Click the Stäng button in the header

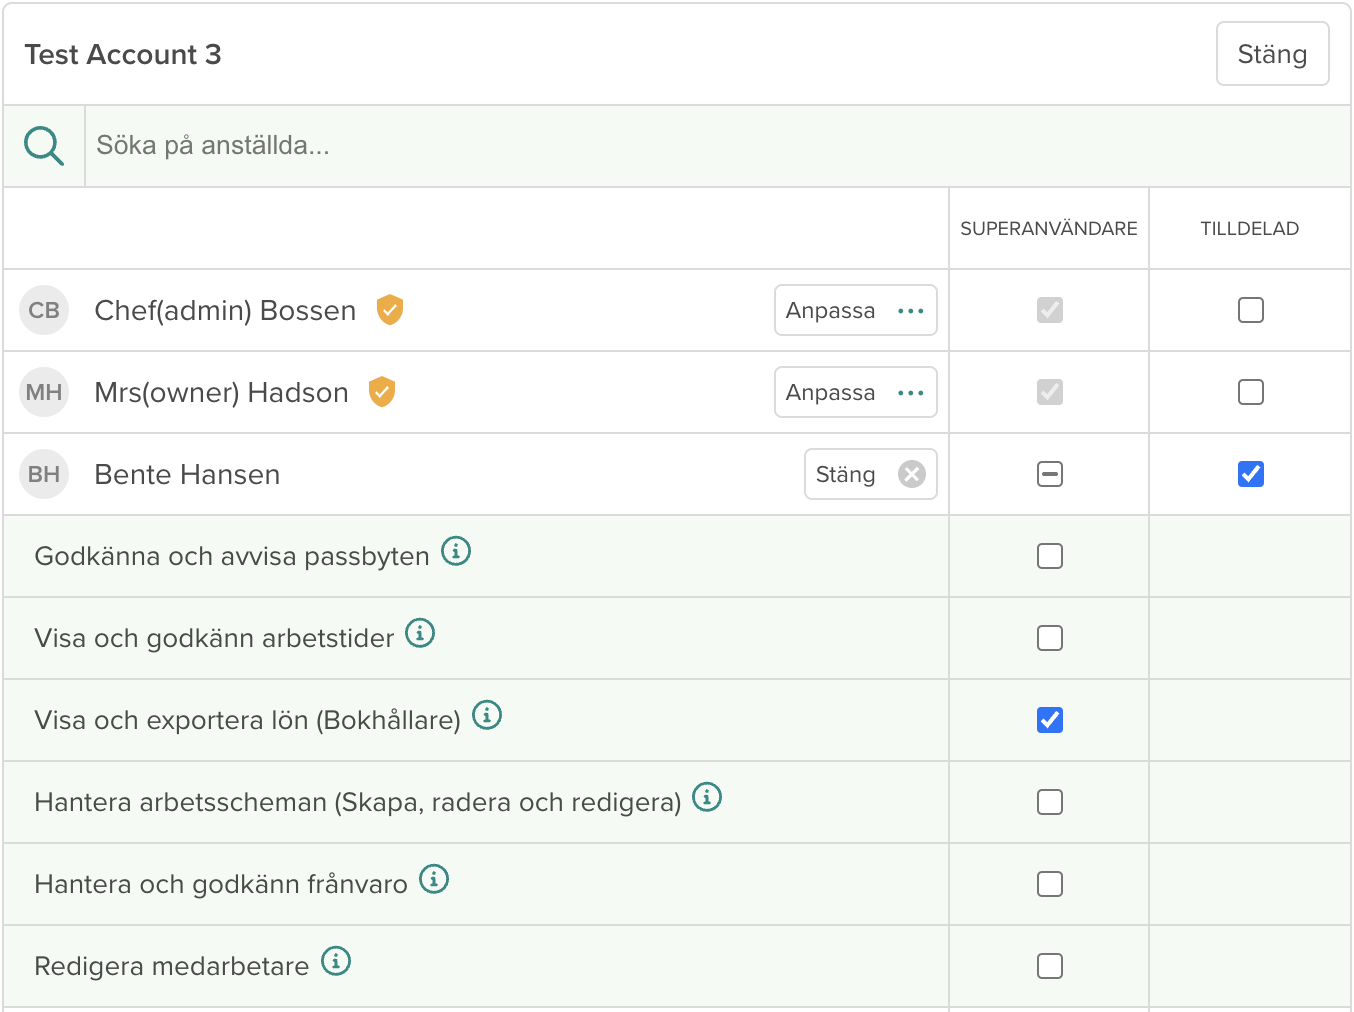click(1272, 54)
